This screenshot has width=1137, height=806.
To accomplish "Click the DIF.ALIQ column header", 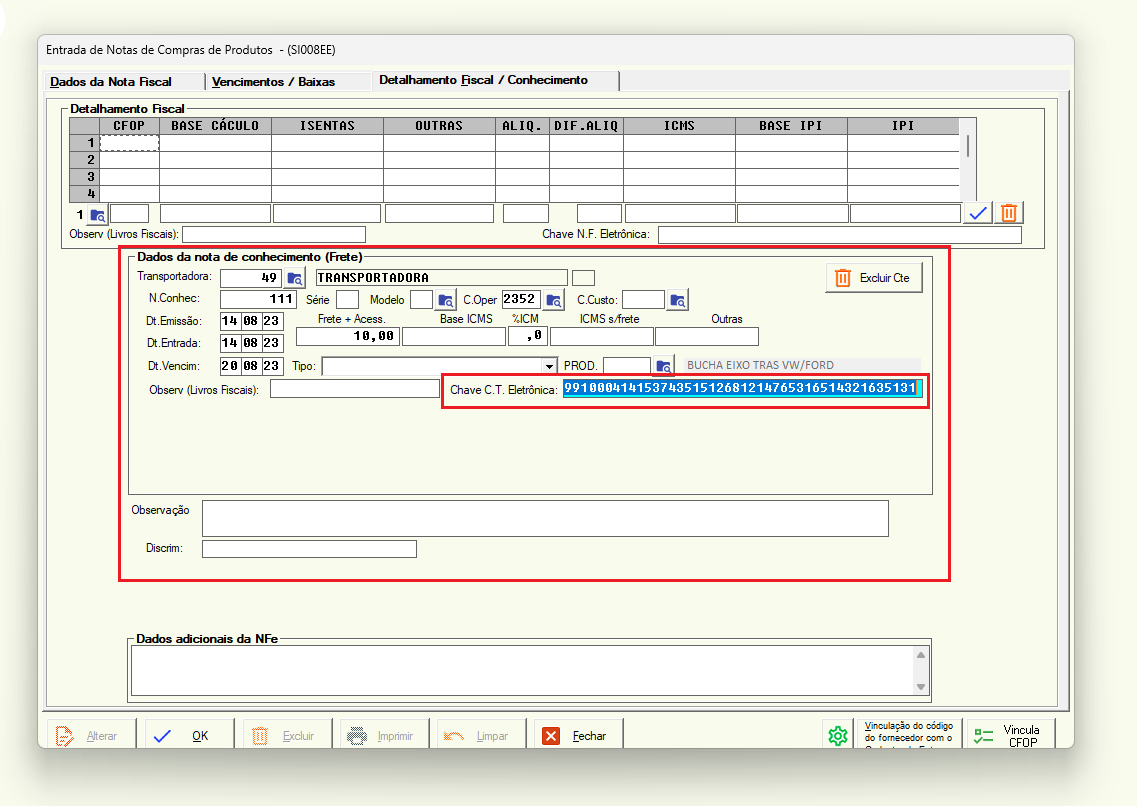I will 586,126.
